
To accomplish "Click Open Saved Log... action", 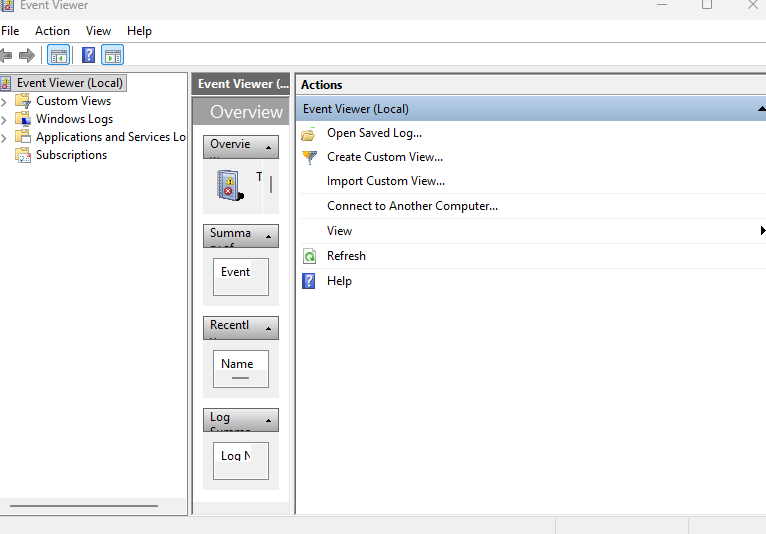I will click(x=374, y=133).
